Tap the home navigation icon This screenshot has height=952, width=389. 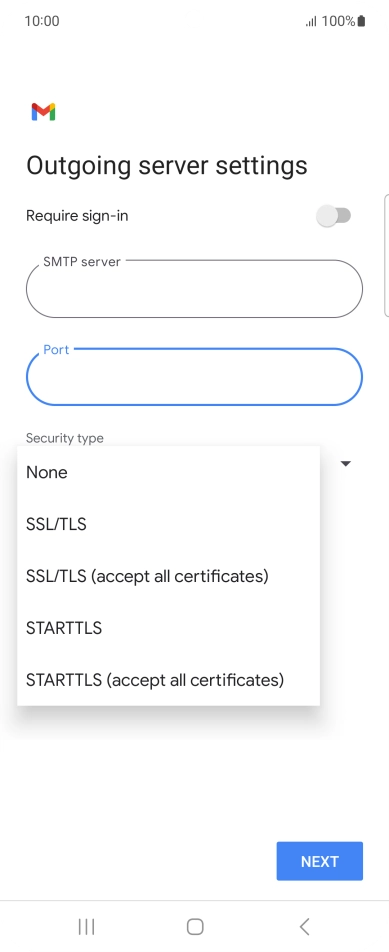pos(195,926)
